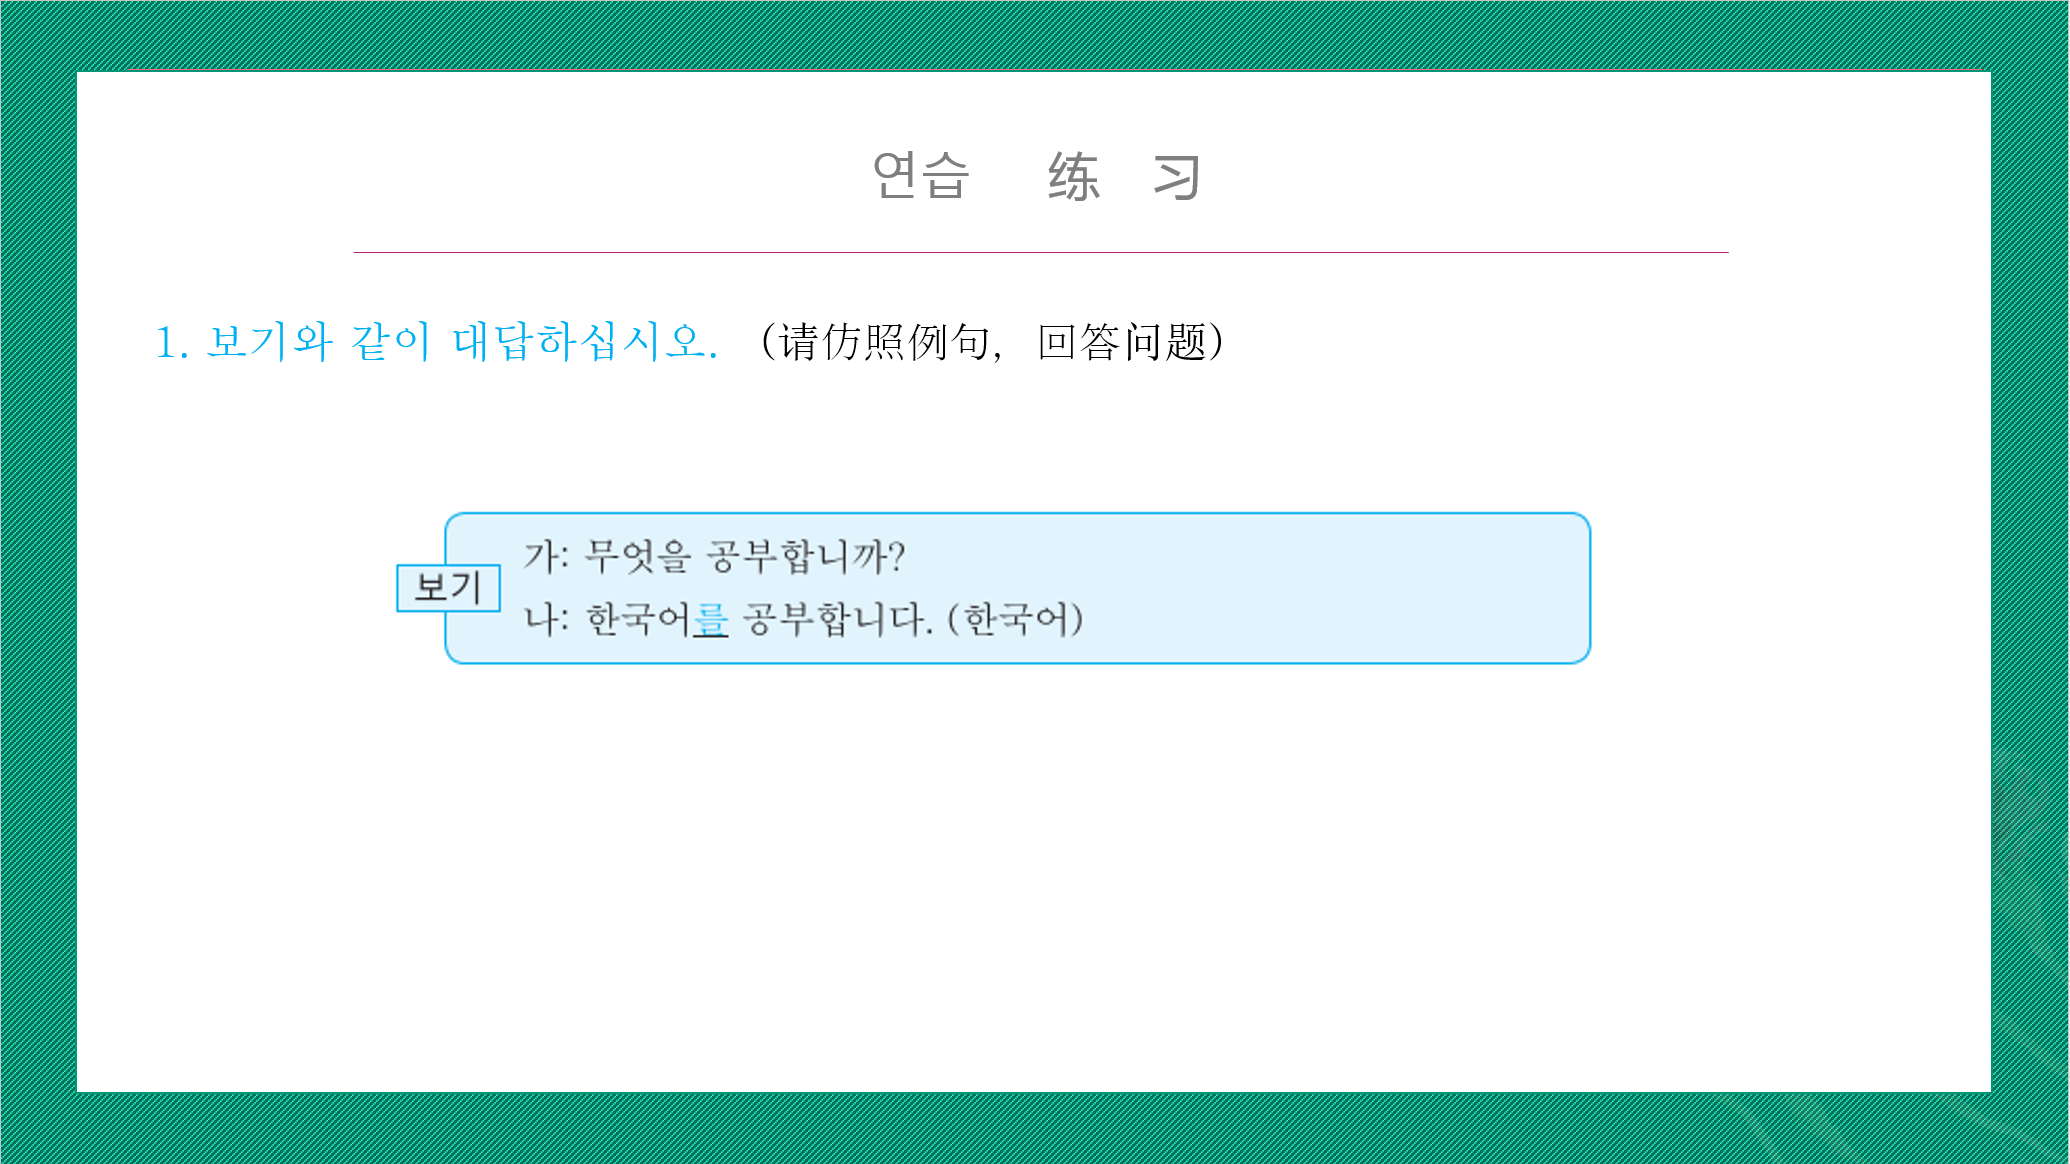The height and width of the screenshot is (1164, 2070).
Task: Click the underlined blue particle 를
Action: (710, 620)
